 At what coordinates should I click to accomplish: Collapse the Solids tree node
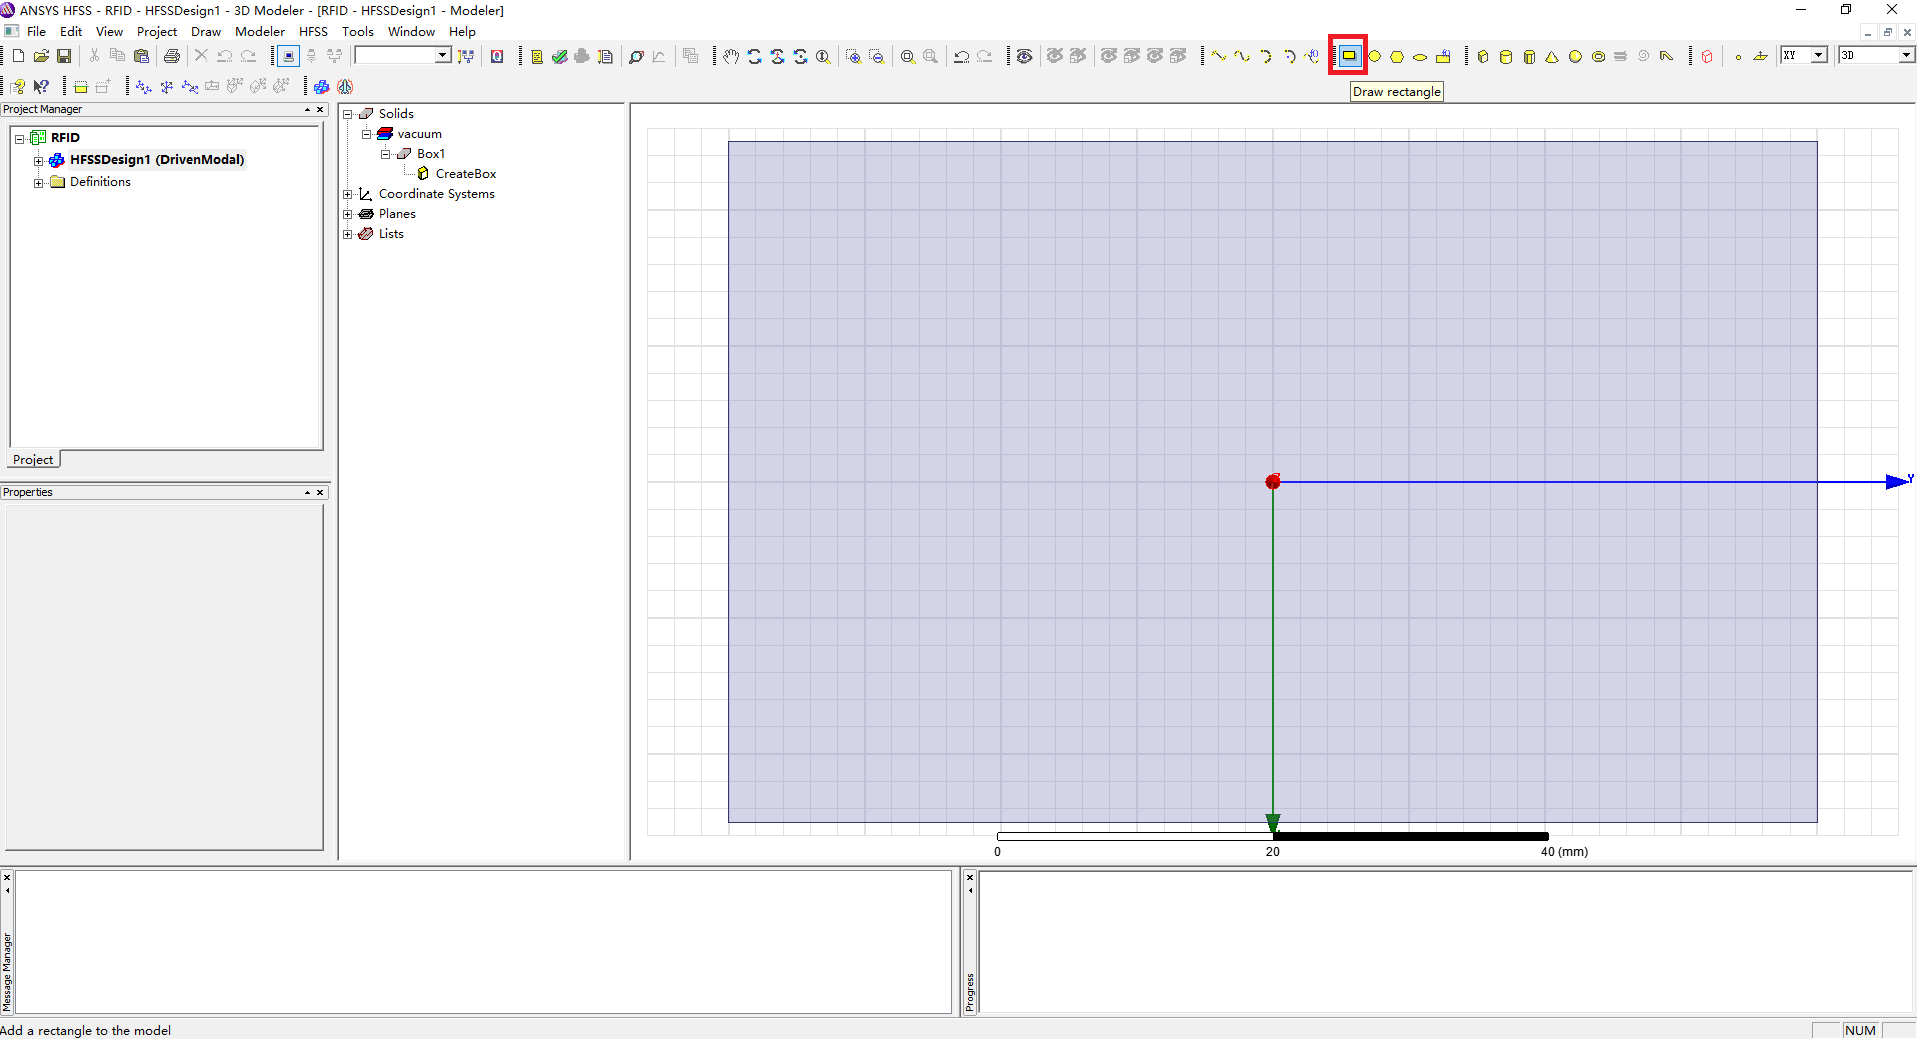(x=348, y=115)
